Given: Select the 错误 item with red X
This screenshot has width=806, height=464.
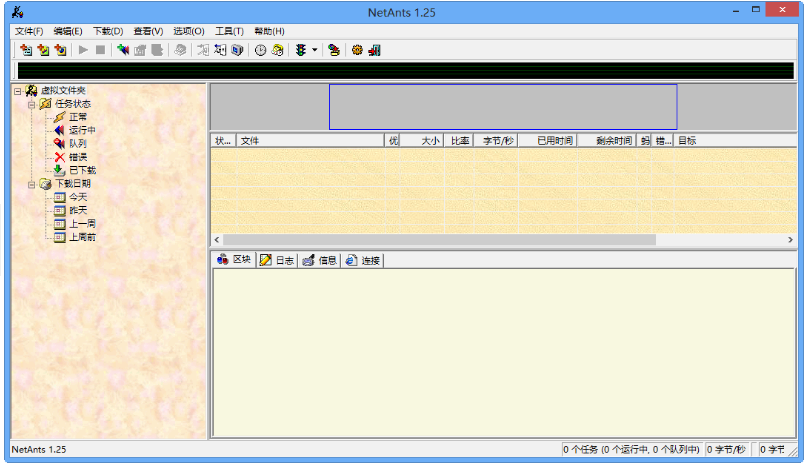Looking at the screenshot, I should [x=76, y=157].
